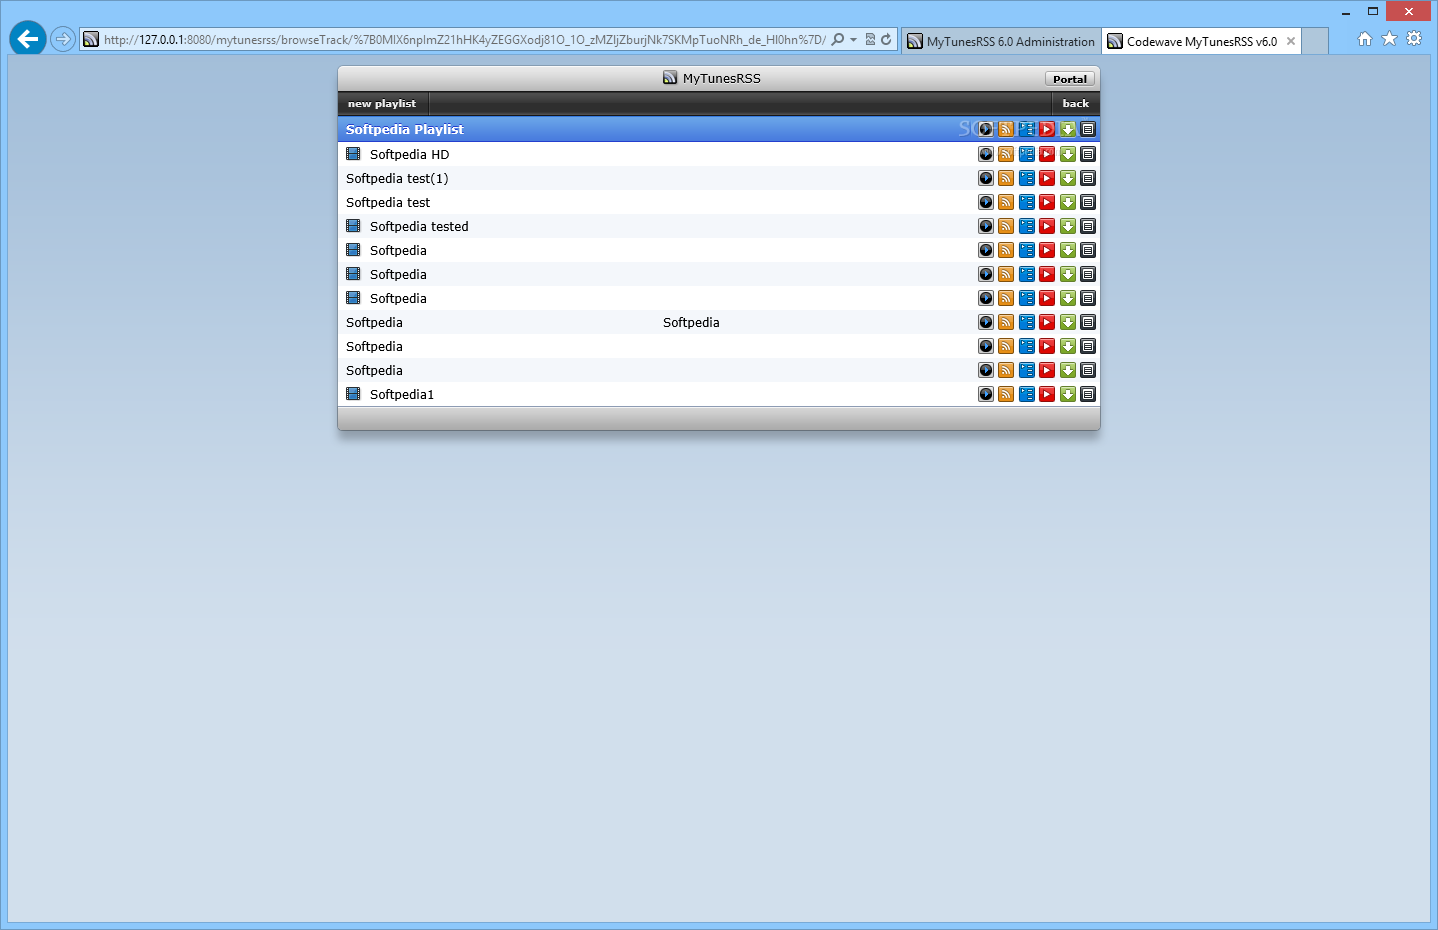Open browser Home icon
Viewport: 1438px width, 930px height.
click(1365, 39)
